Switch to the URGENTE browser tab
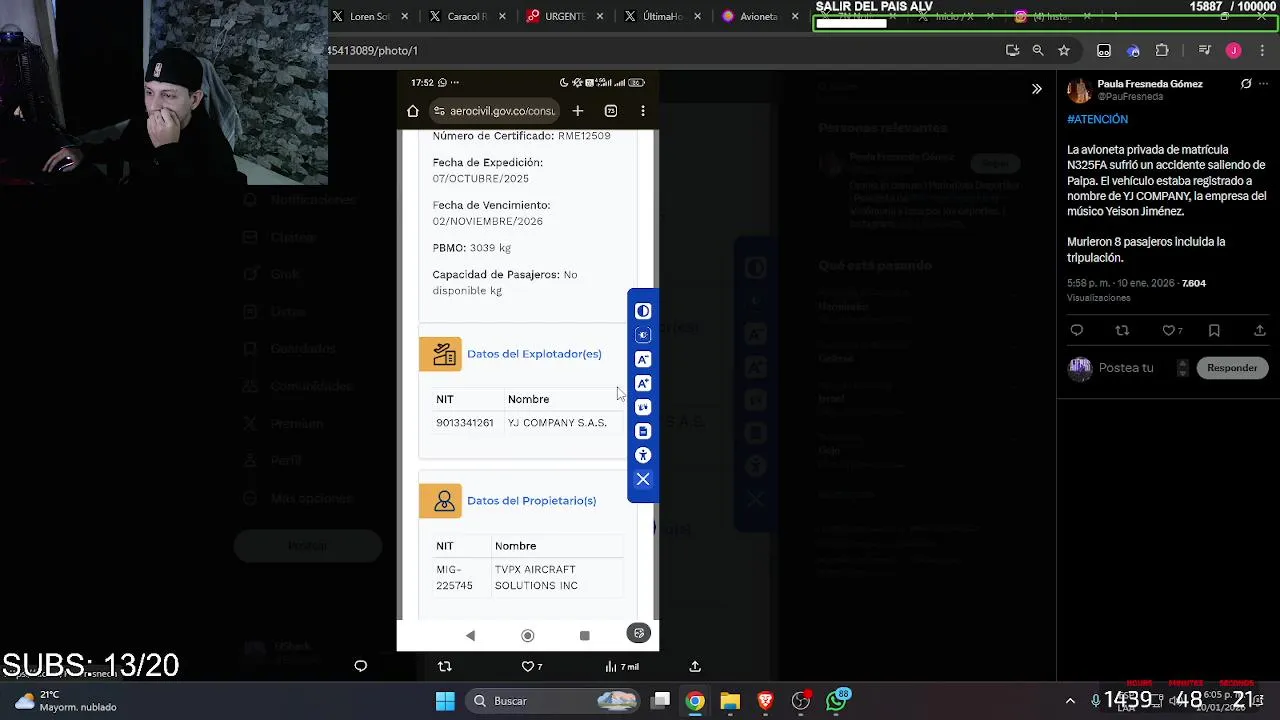Viewport: 1280px width, 720px height. point(562,16)
